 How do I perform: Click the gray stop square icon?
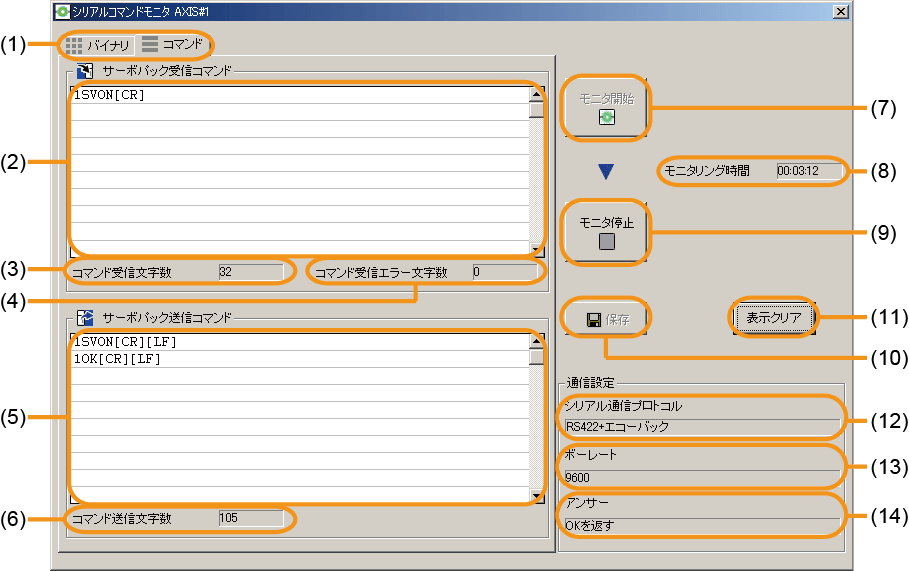click(606, 240)
